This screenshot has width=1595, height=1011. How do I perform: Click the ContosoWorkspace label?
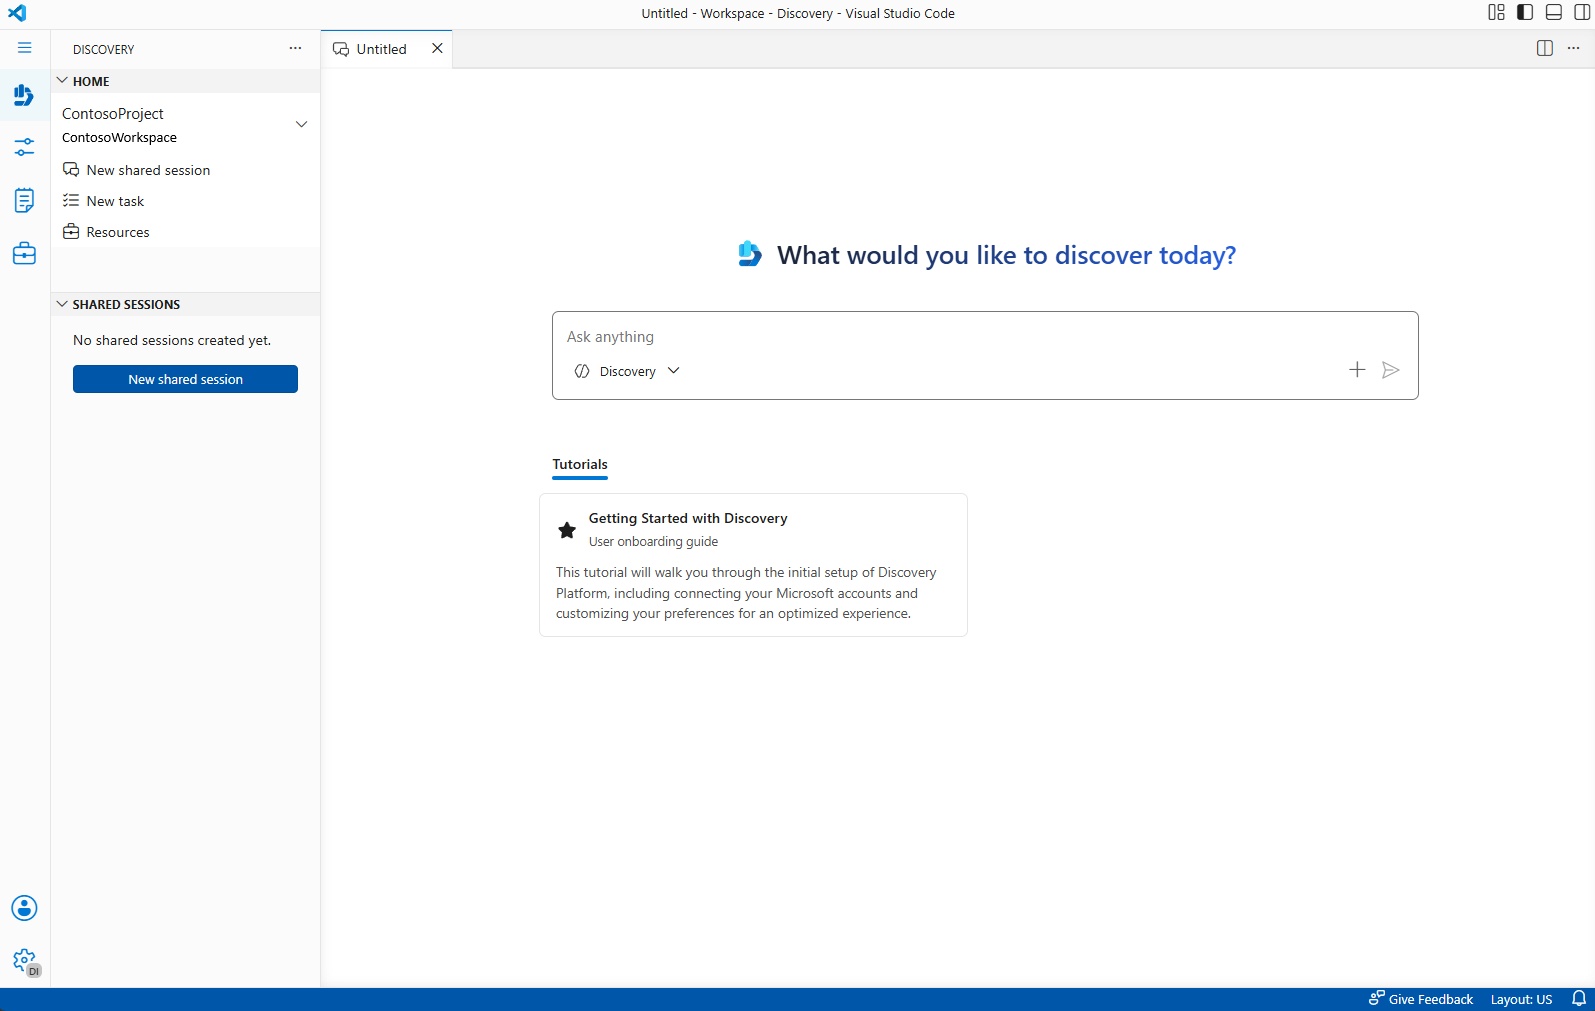tap(119, 138)
